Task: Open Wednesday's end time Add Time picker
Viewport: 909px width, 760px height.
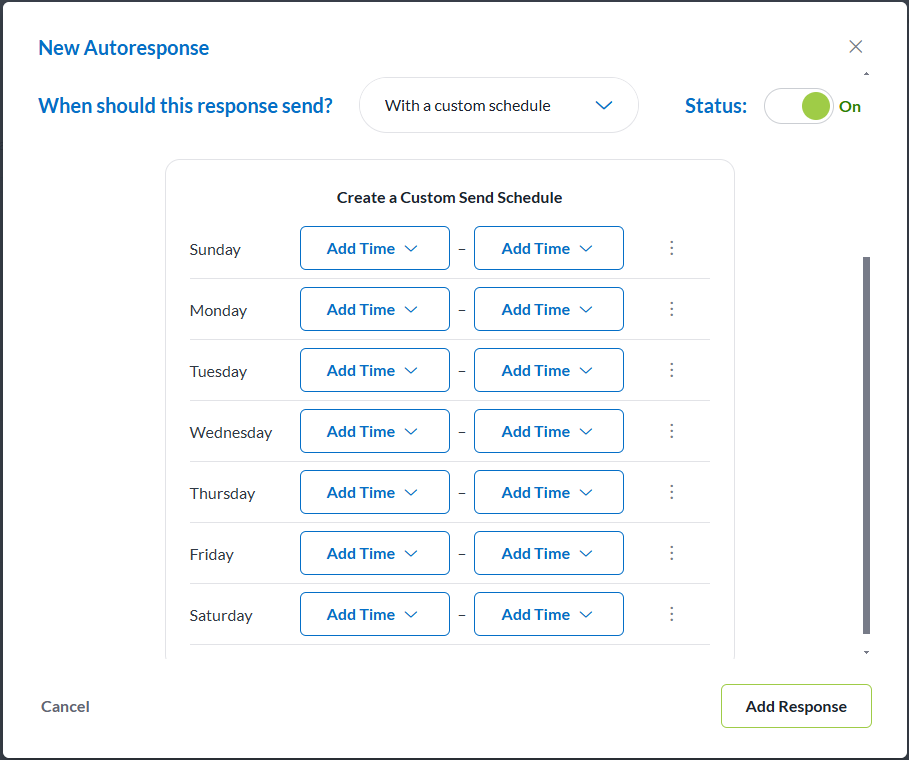Action: pos(548,430)
